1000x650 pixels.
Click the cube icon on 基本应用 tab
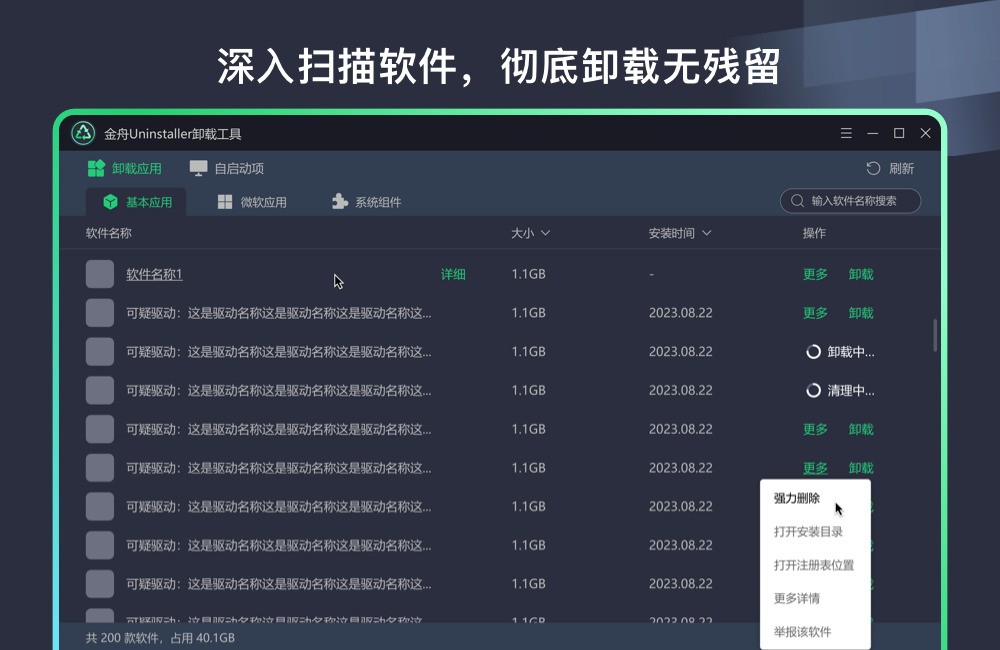pos(113,201)
